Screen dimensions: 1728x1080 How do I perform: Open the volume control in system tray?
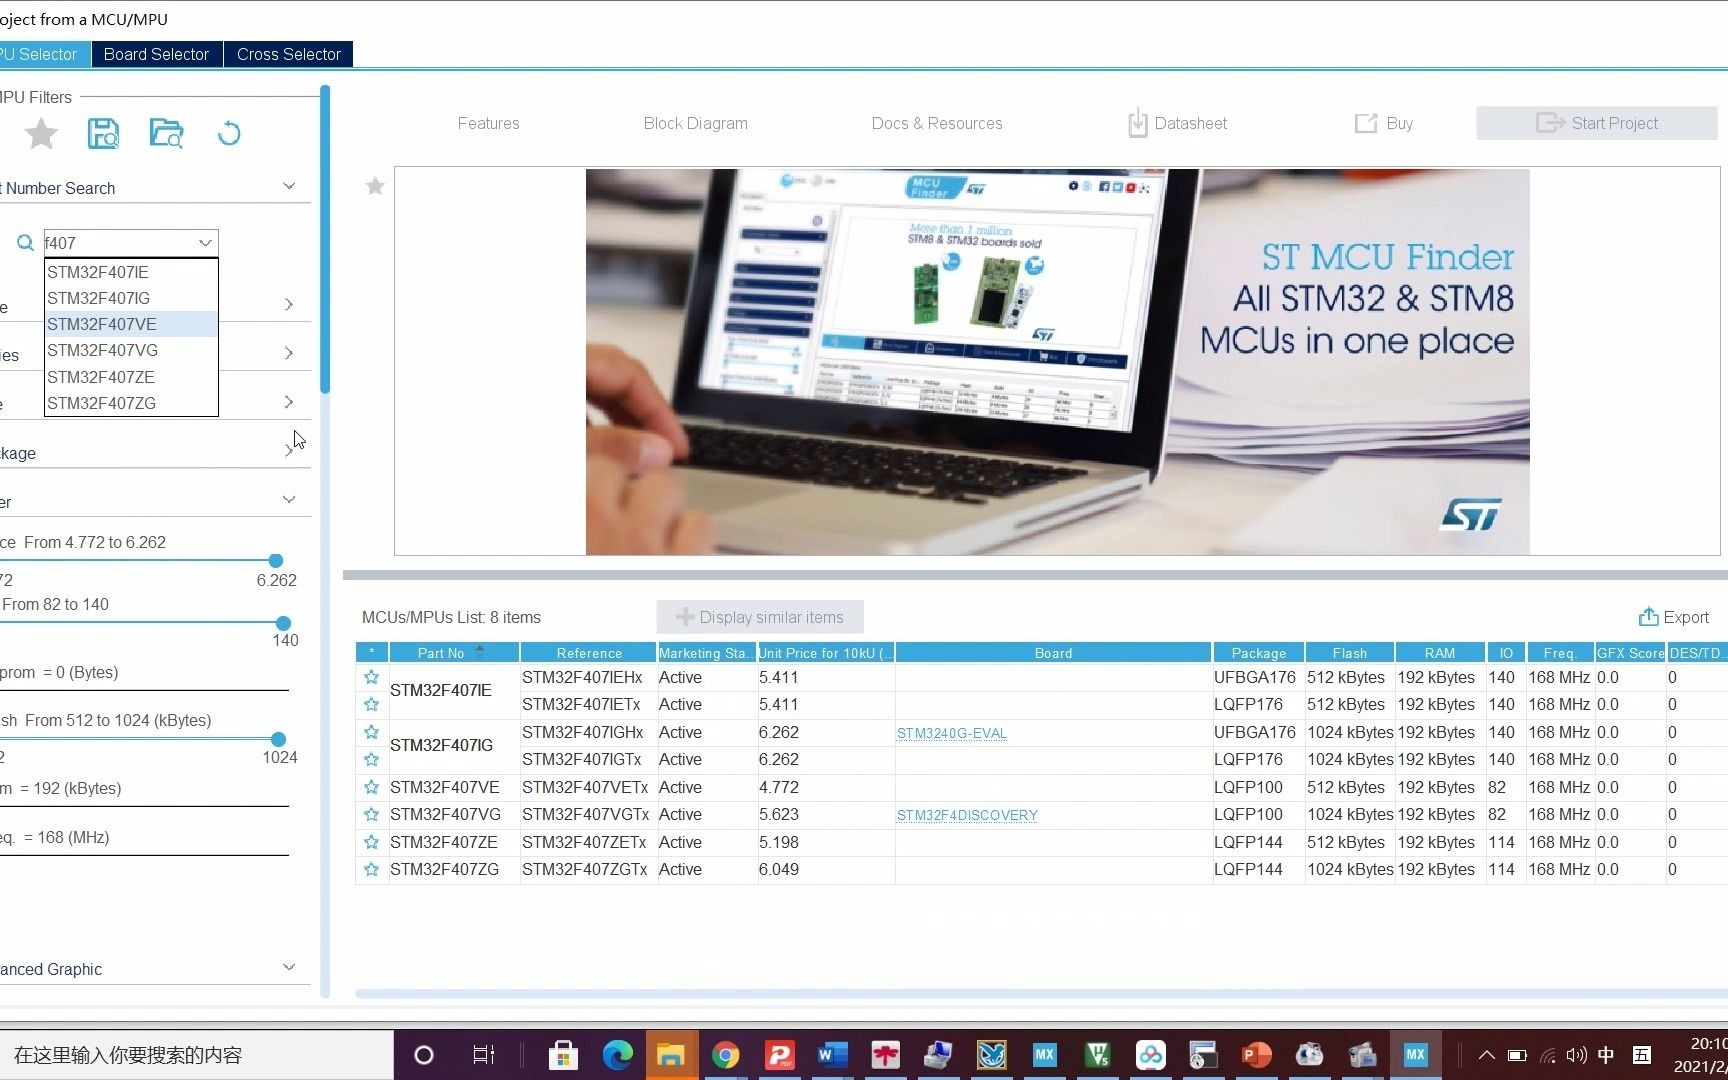point(1576,1055)
